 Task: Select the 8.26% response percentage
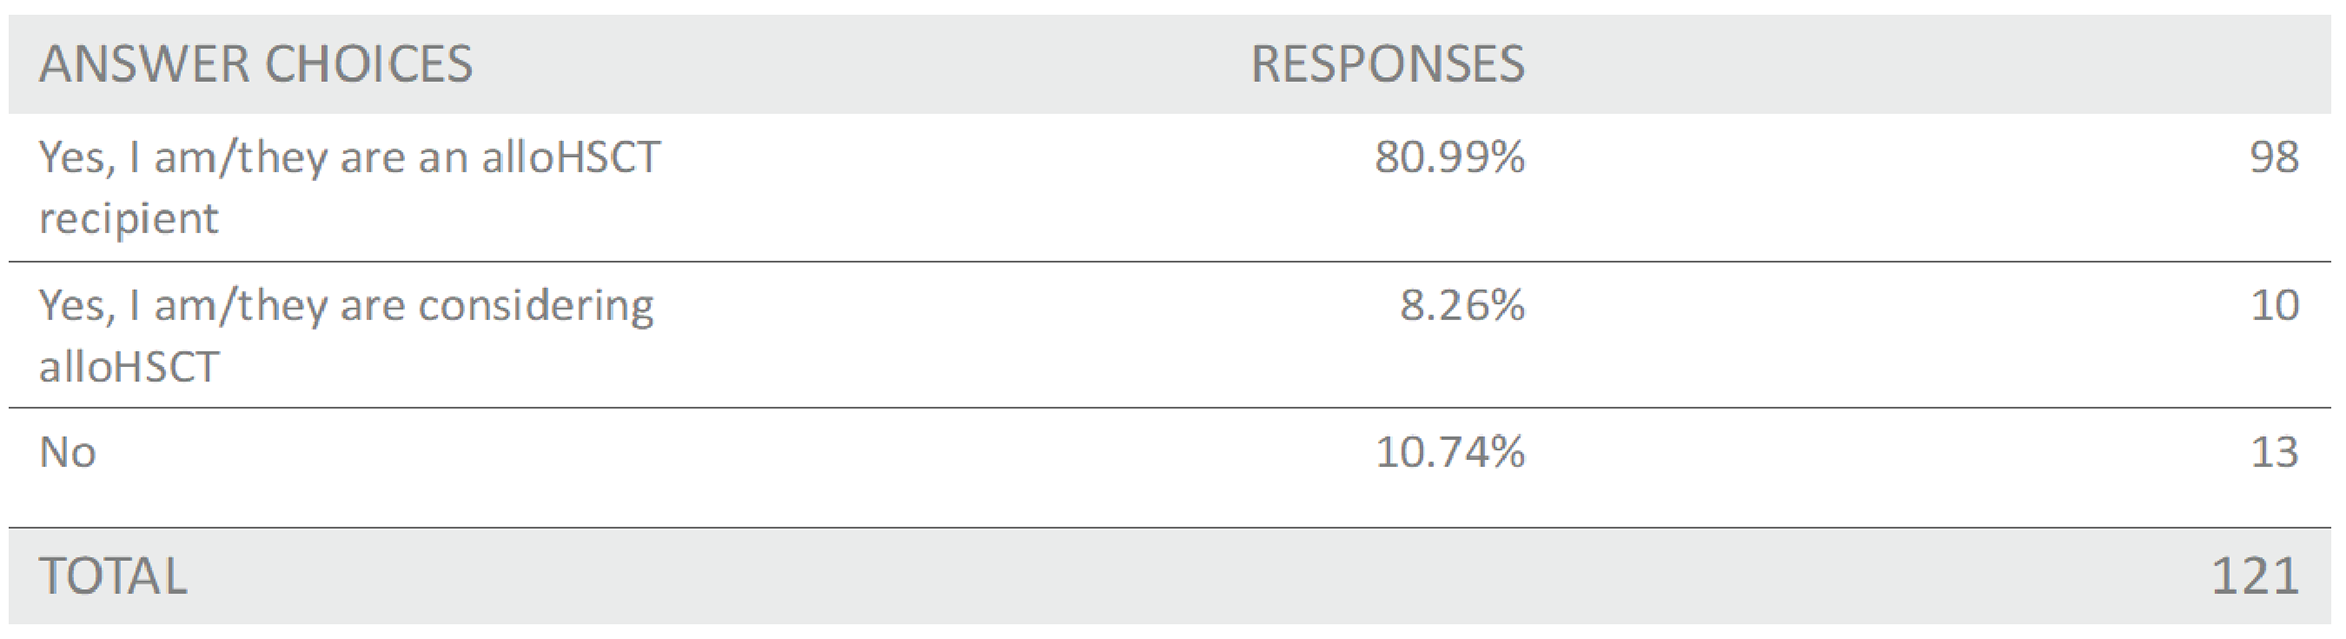pos(1462,306)
